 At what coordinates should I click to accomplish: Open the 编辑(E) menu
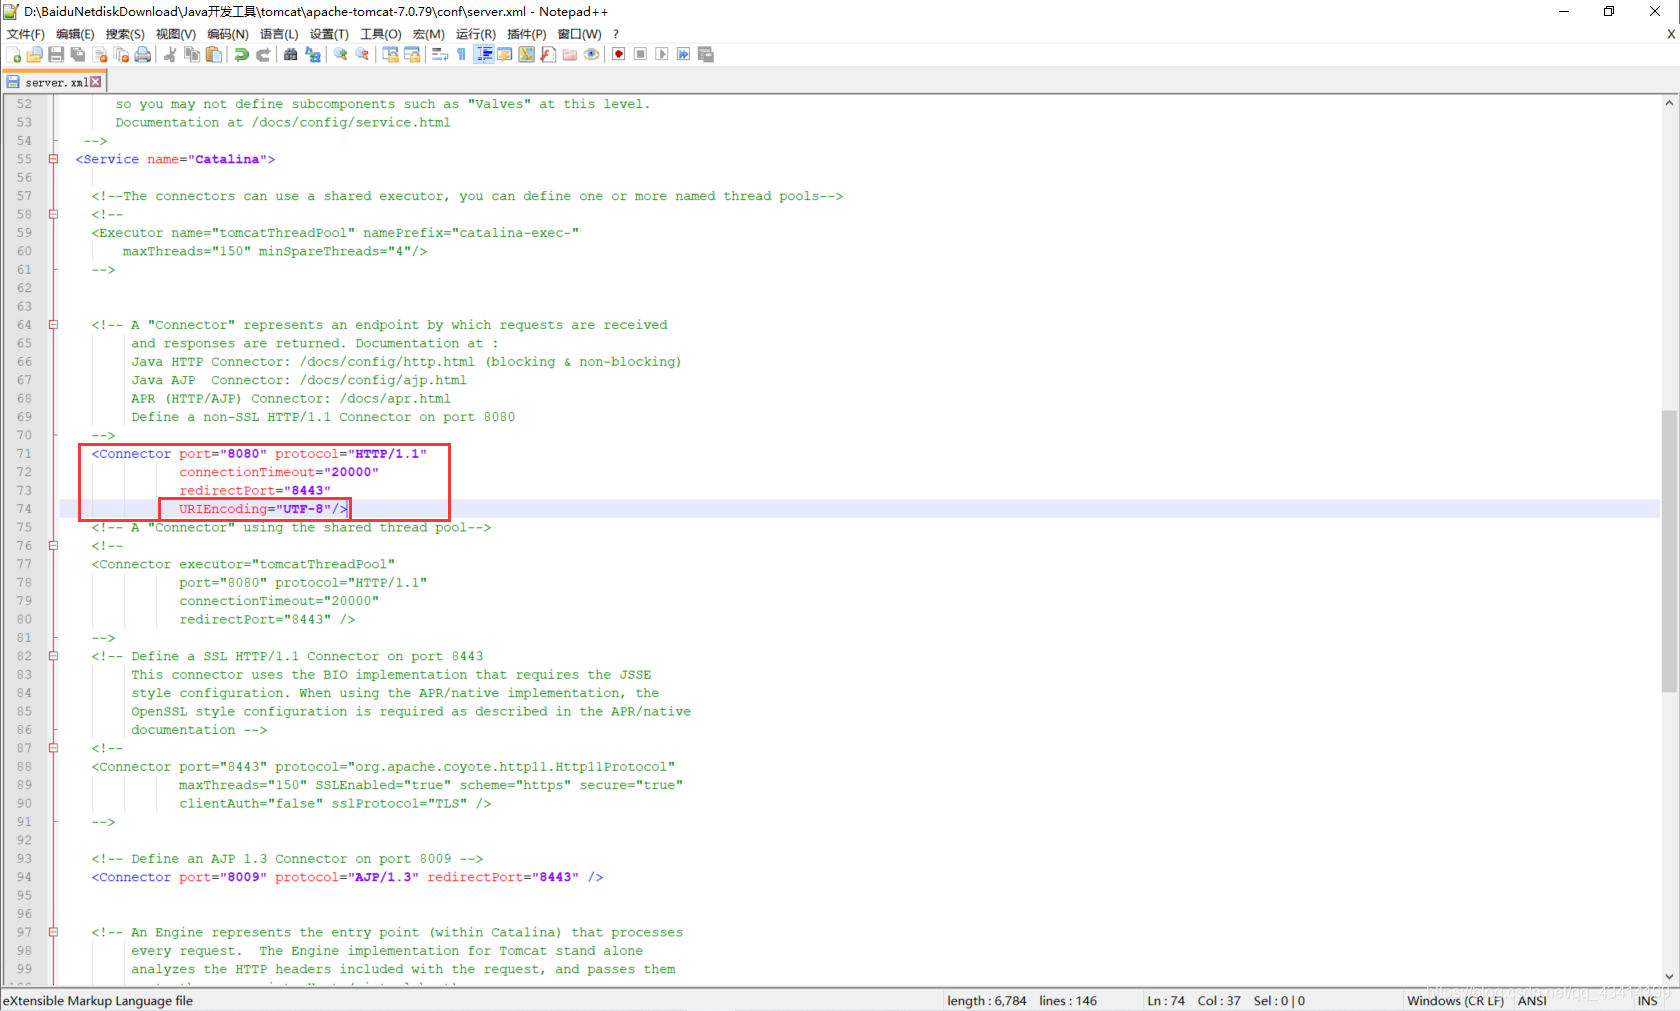tap(75, 34)
